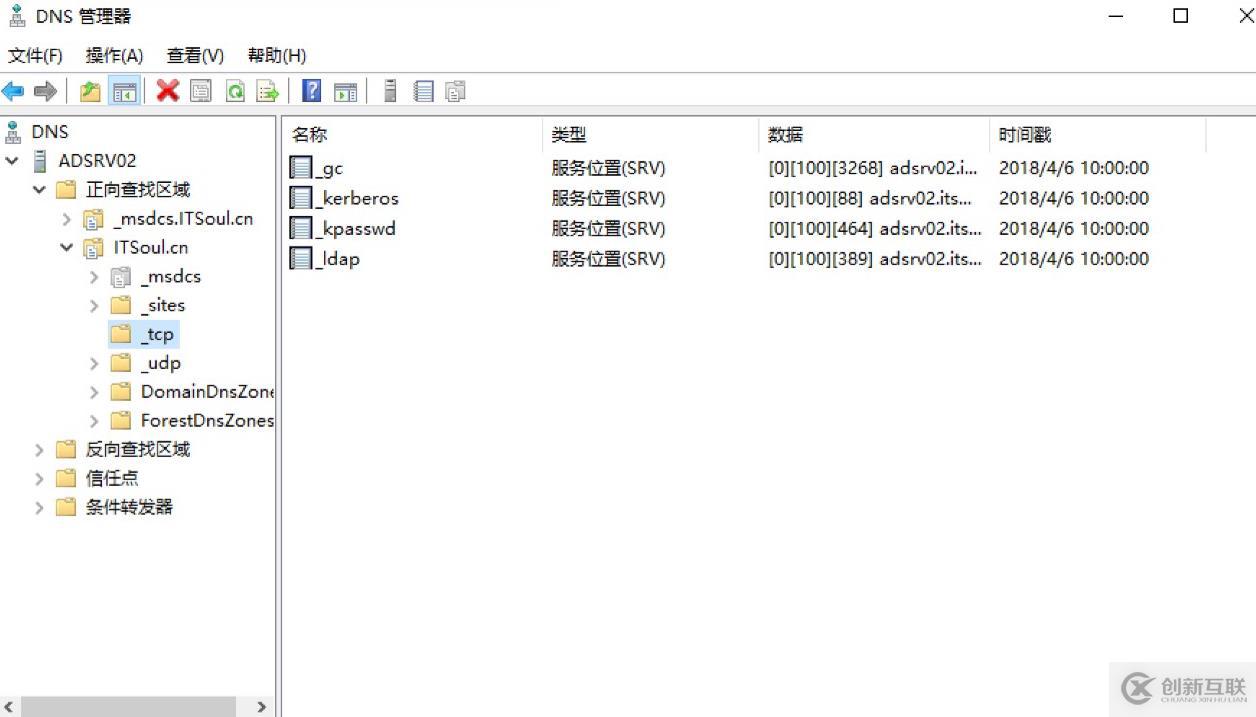Click the DNS Manager title bar icon
Image resolution: width=1256 pixels, height=717 pixels.
[x=17, y=16]
